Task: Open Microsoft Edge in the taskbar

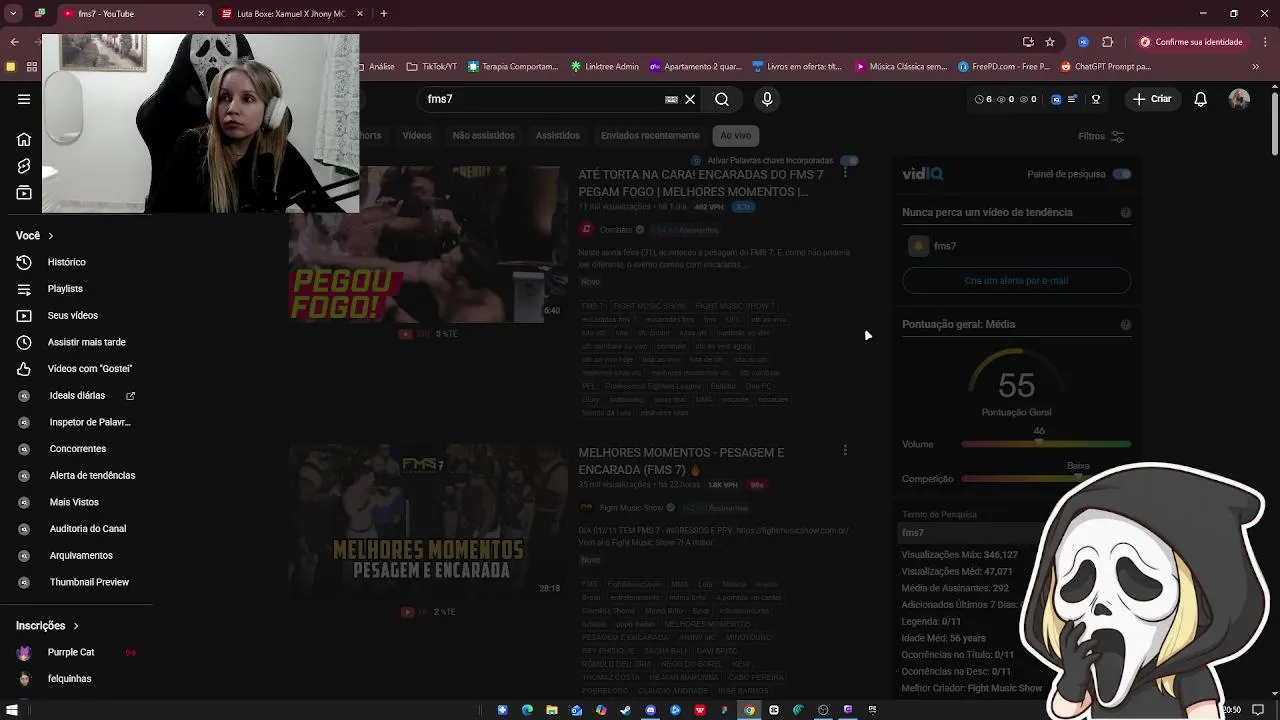Action: pos(528,710)
